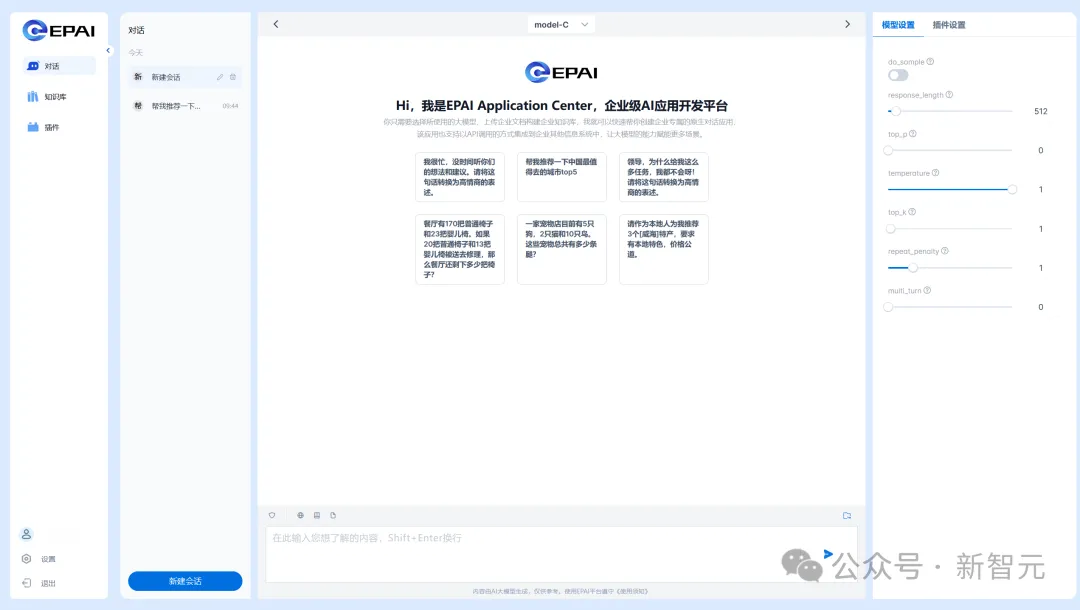Select the 餐厅有170把普通椅子 prompt card
The width and height of the screenshot is (1080, 610).
[x=459, y=249]
